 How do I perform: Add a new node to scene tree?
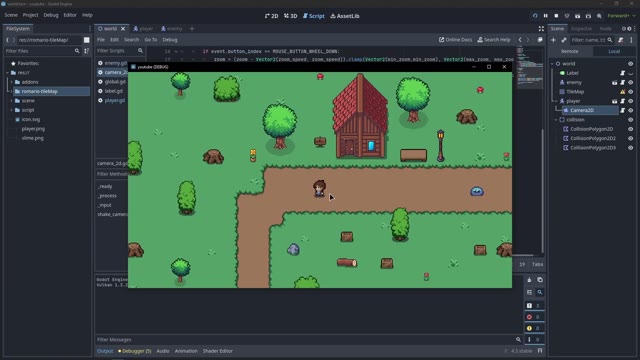(553, 40)
